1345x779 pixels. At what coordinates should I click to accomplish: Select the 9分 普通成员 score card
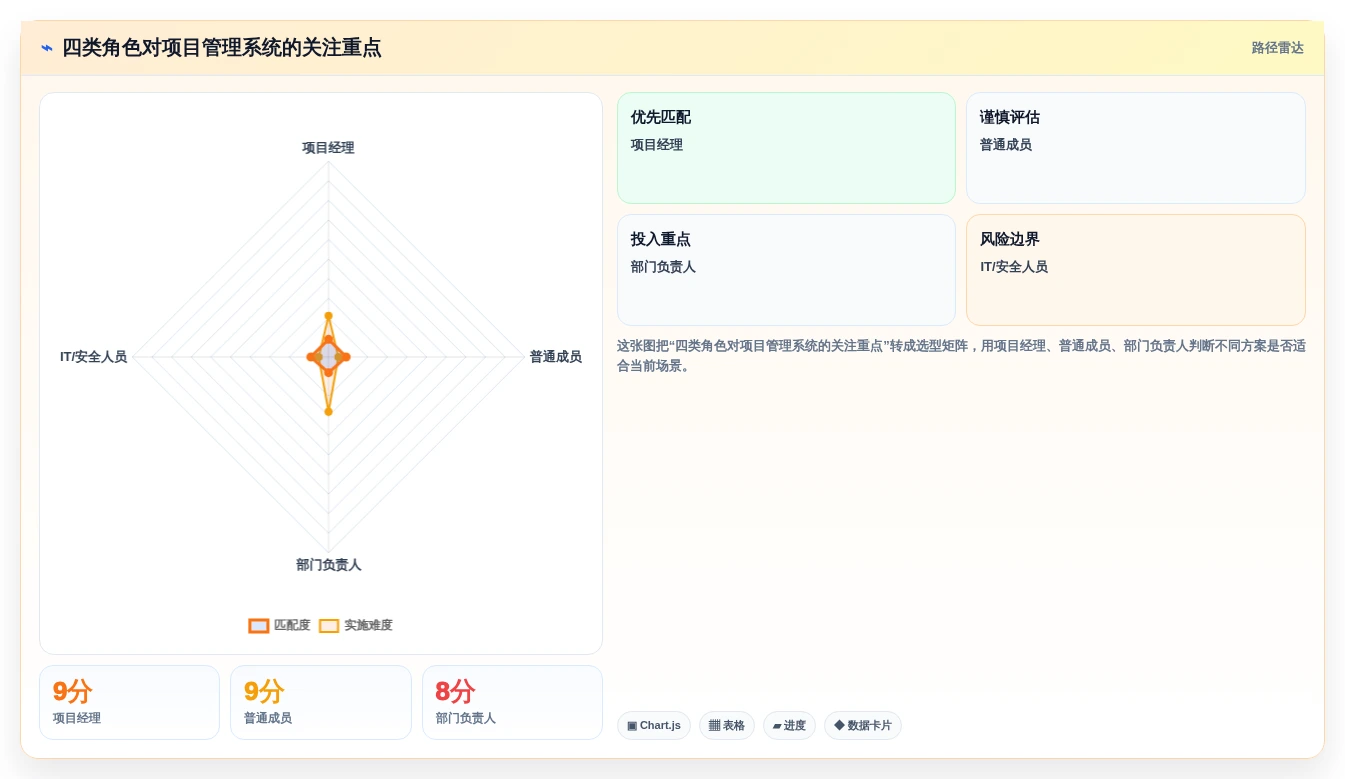coord(321,702)
